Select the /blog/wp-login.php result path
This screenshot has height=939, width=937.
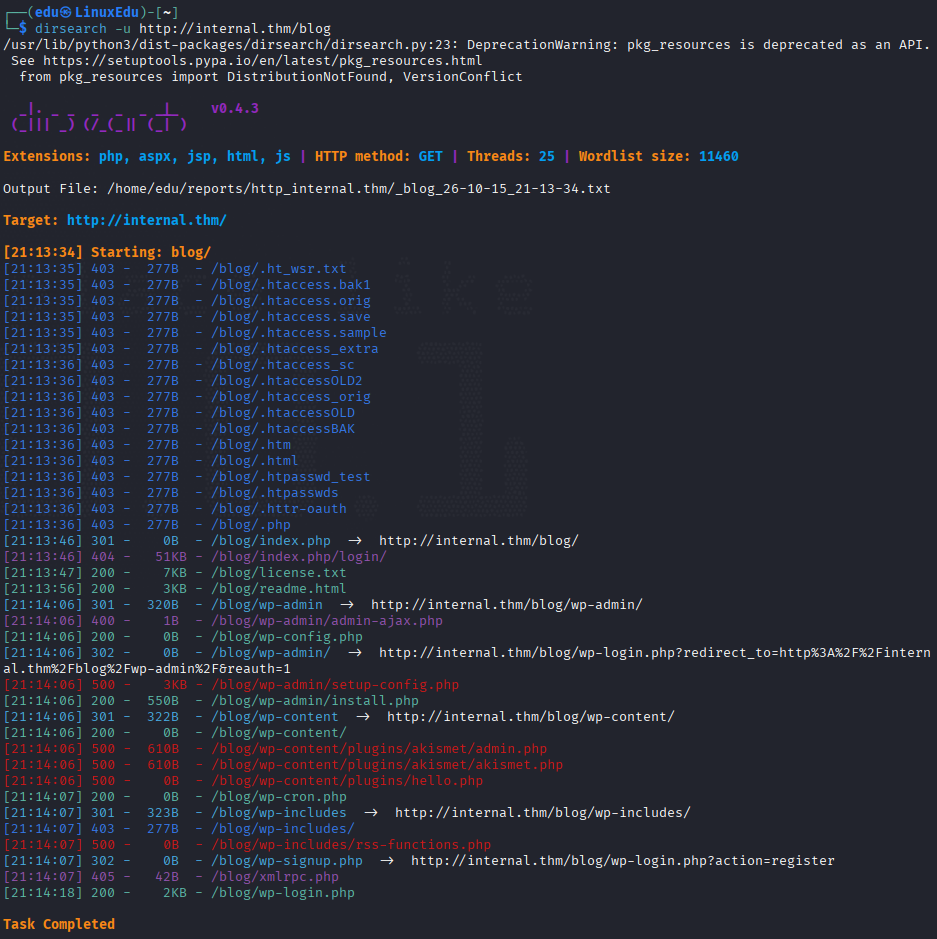pos(283,893)
